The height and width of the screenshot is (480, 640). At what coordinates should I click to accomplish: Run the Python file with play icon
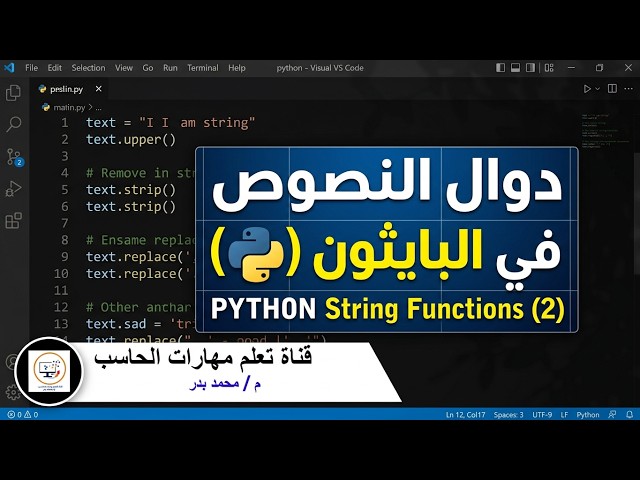tap(587, 89)
